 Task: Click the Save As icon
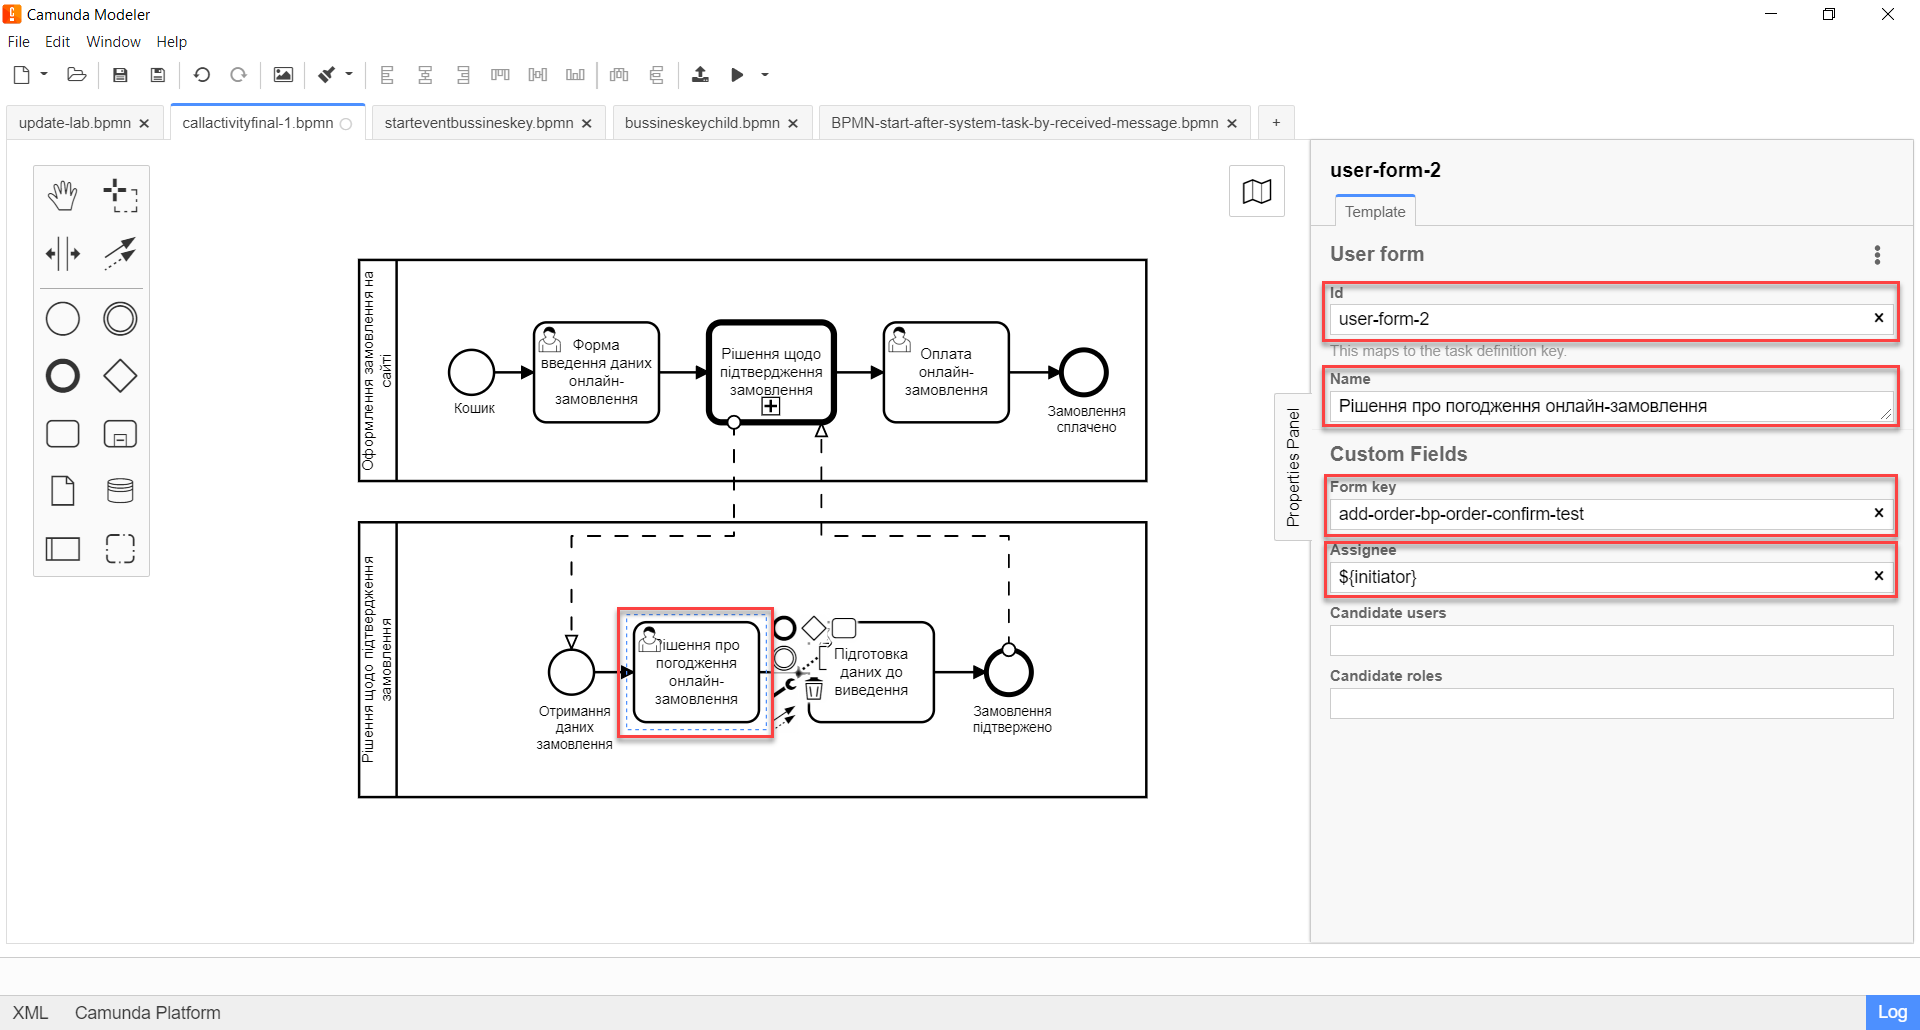click(157, 75)
